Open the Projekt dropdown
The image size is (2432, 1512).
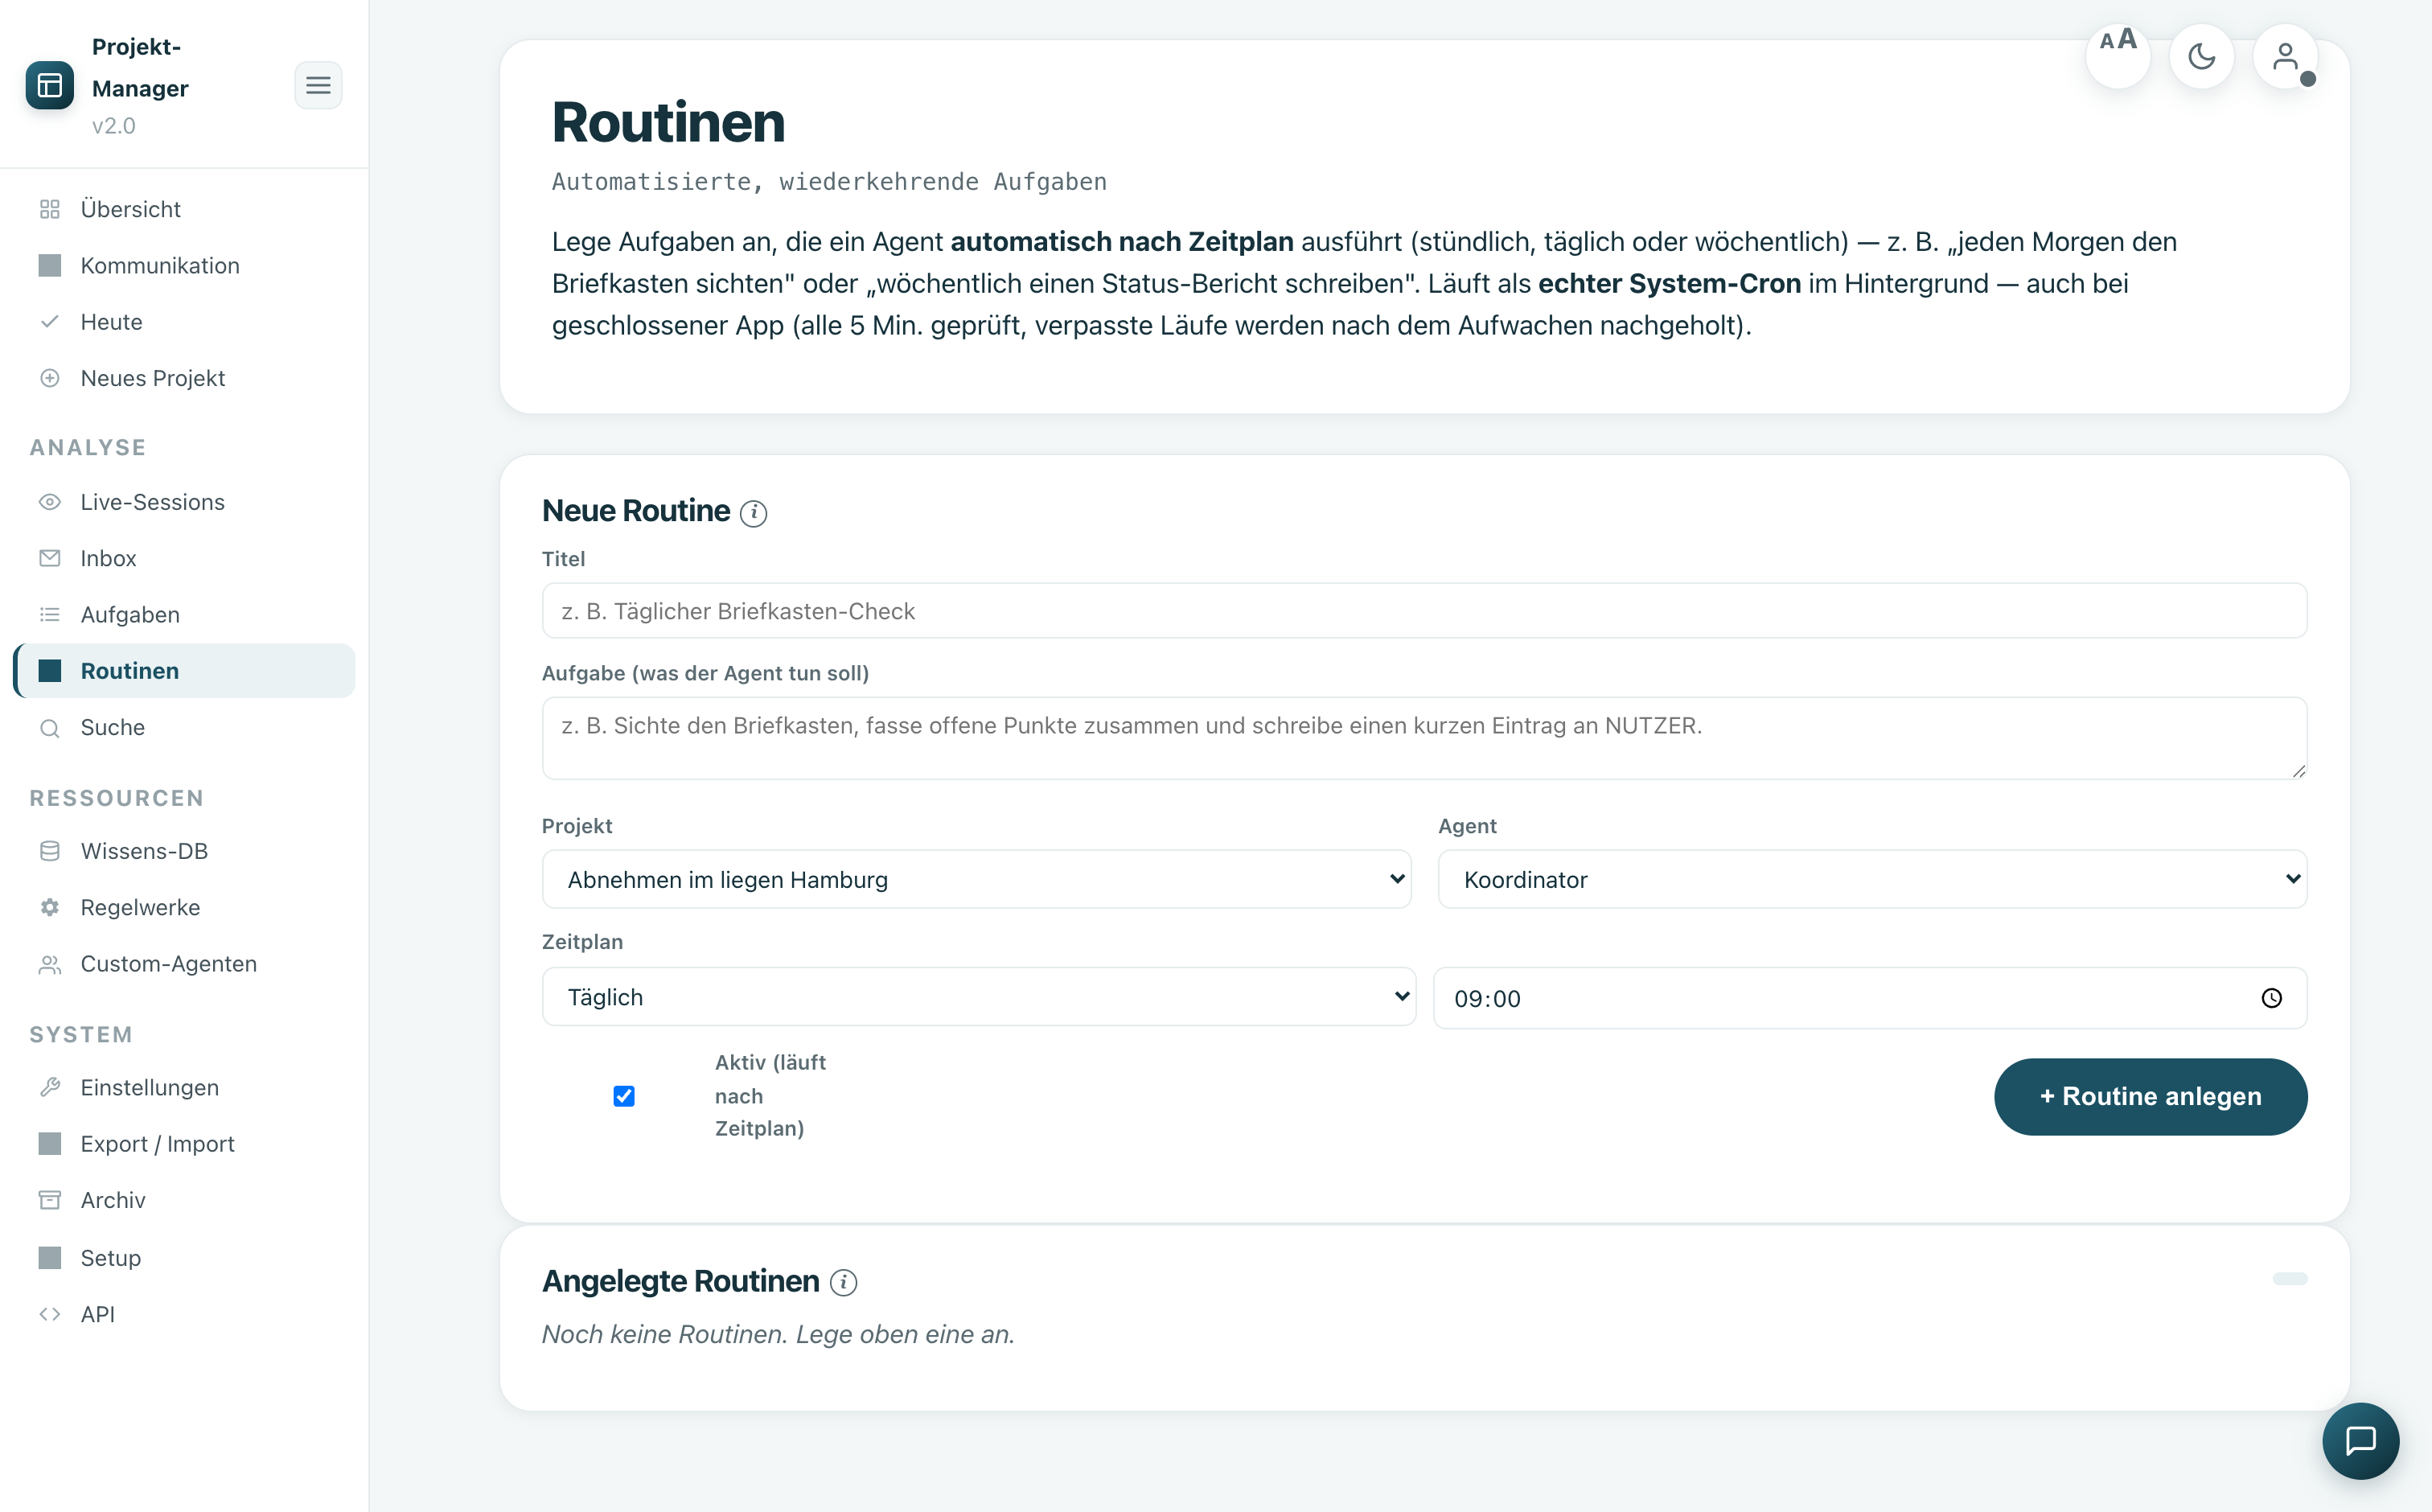(x=976, y=879)
